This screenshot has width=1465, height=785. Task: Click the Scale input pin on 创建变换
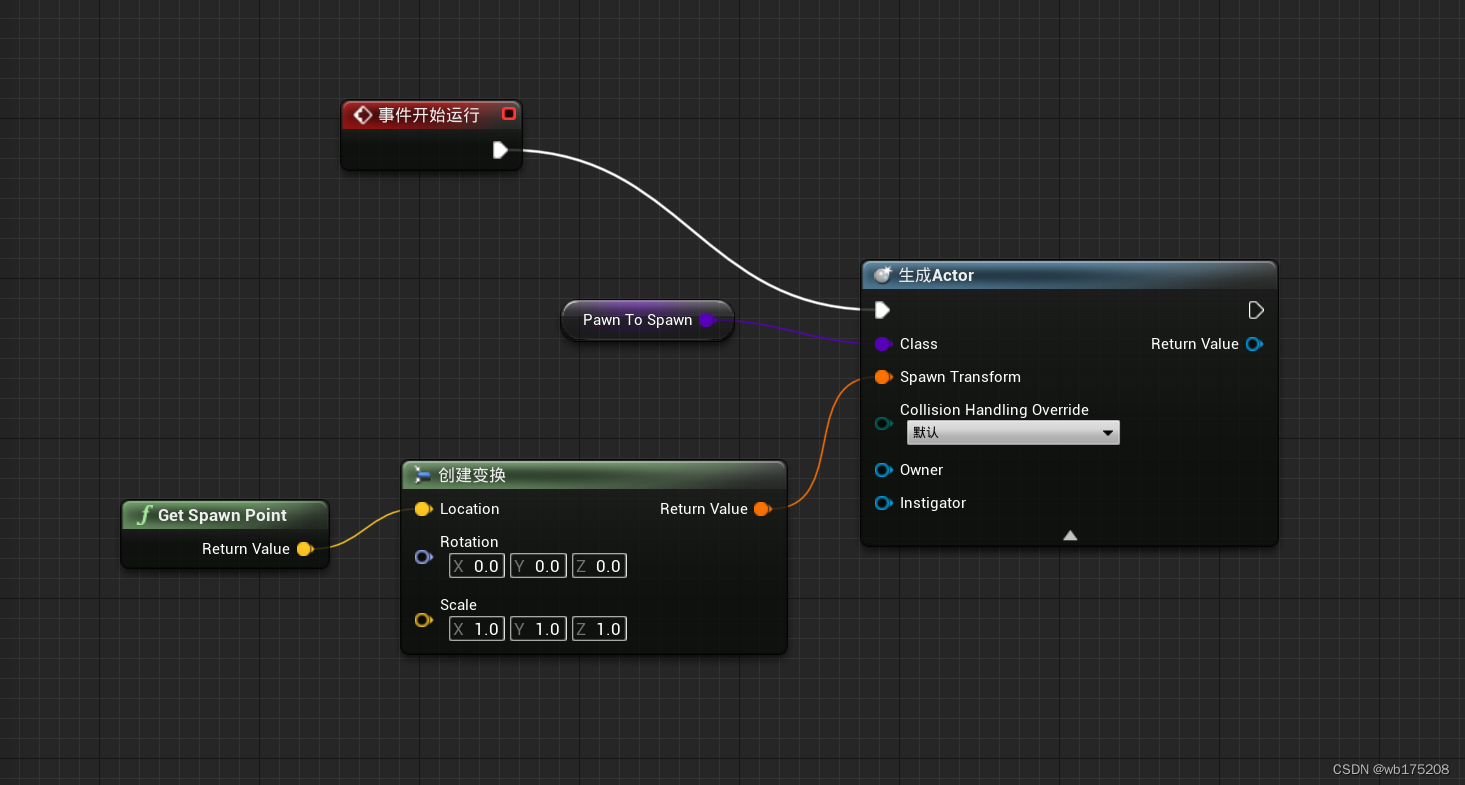pyautogui.click(x=423, y=620)
